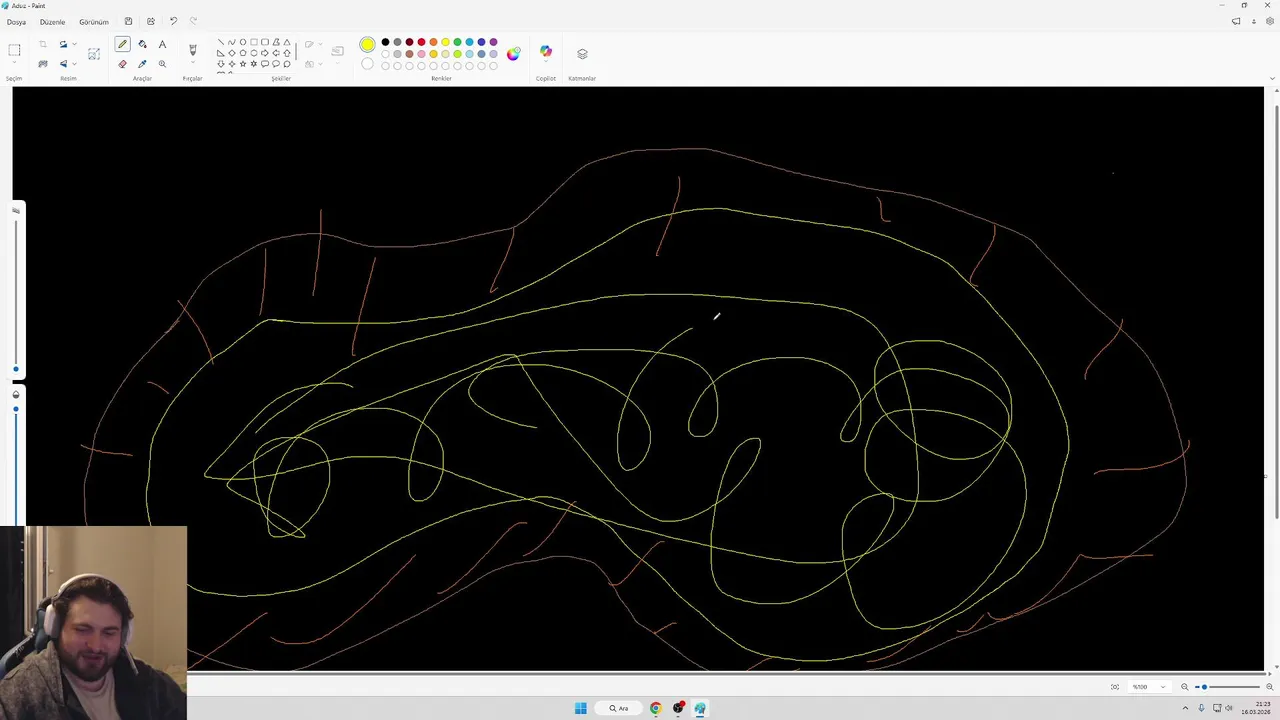Pick the right arrow shape

(265, 53)
